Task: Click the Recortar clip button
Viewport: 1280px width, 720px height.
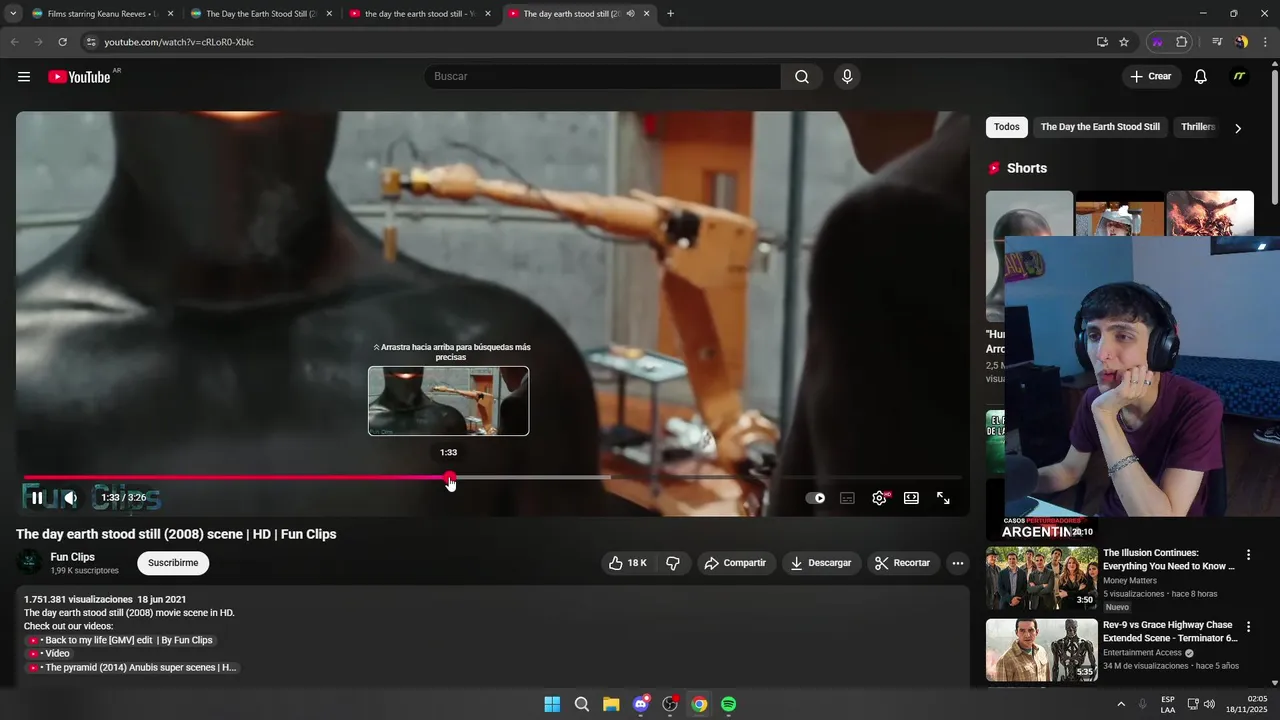Action: (903, 563)
